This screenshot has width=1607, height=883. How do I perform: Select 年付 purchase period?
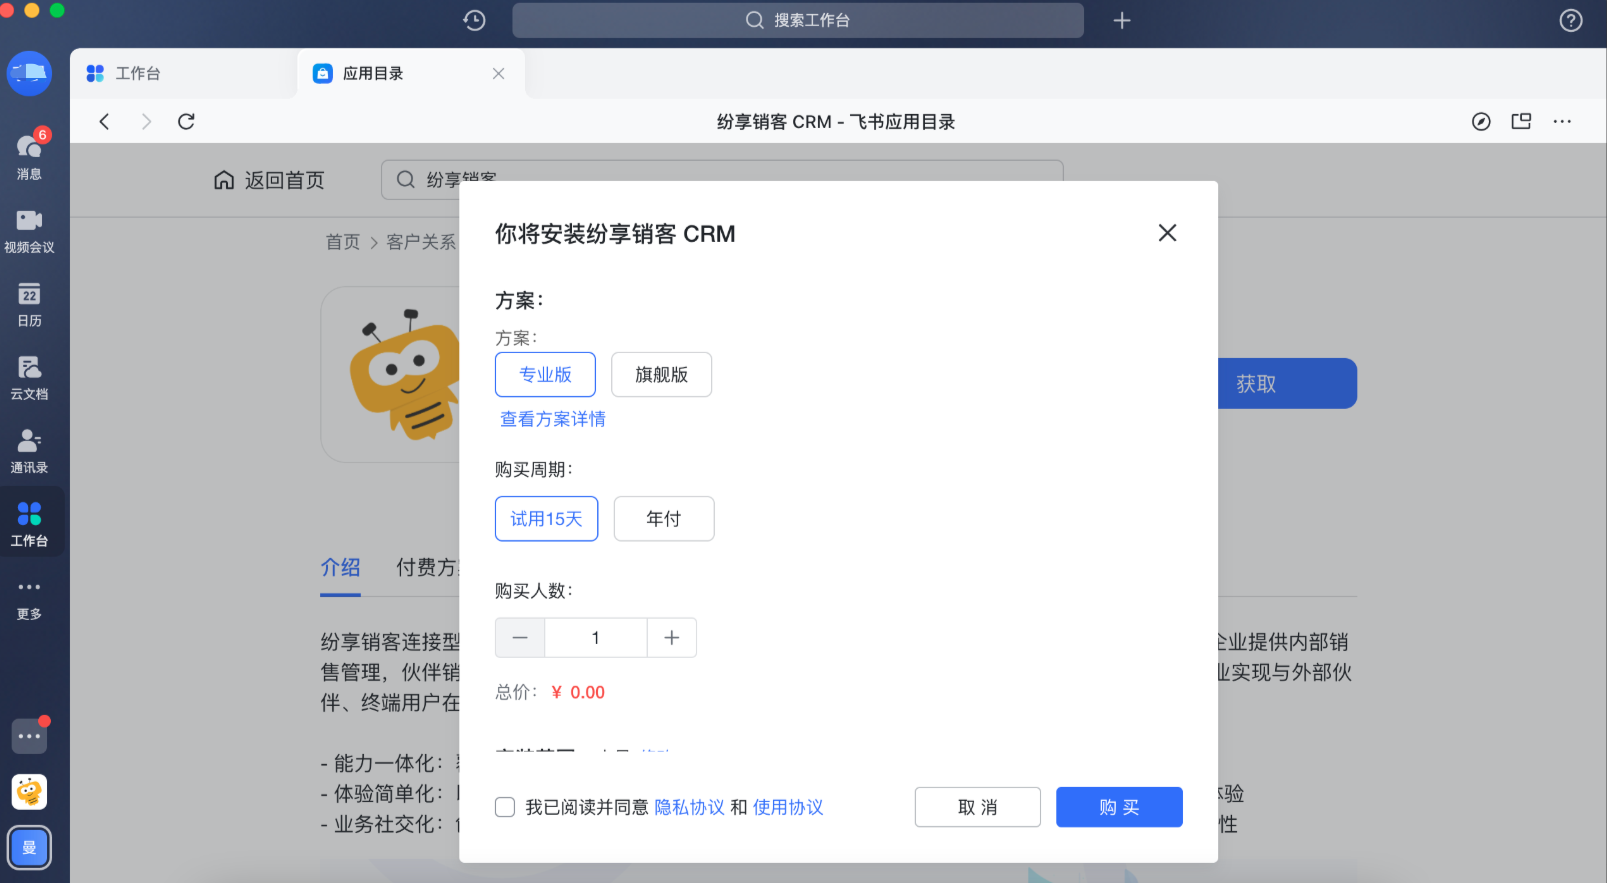pos(664,518)
